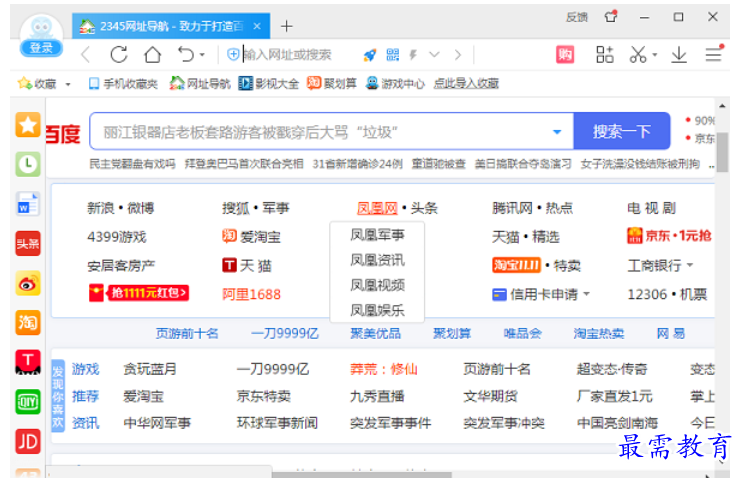Click the 搜索一下 search button
The height and width of the screenshot is (478, 740).
622,131
